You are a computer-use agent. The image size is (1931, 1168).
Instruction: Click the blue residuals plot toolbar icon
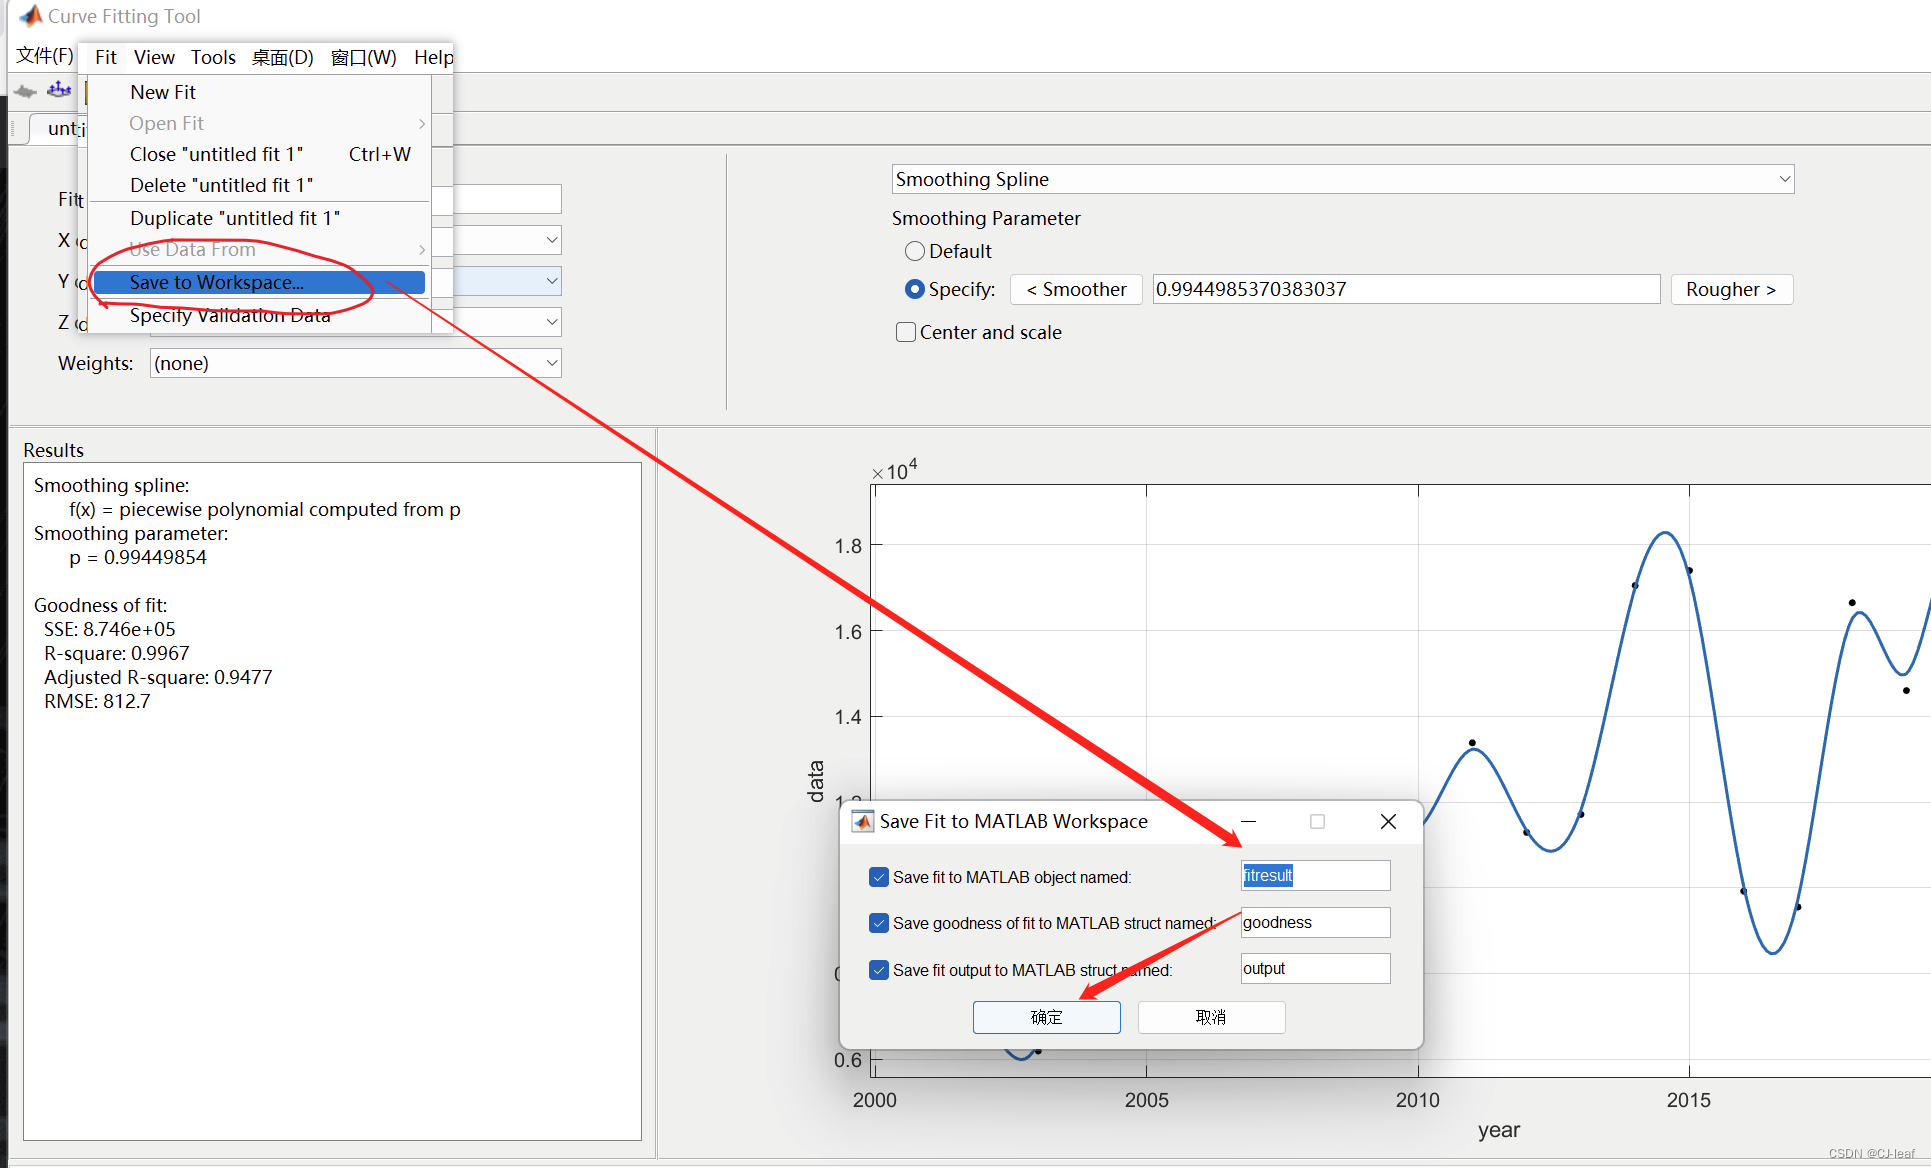59,90
